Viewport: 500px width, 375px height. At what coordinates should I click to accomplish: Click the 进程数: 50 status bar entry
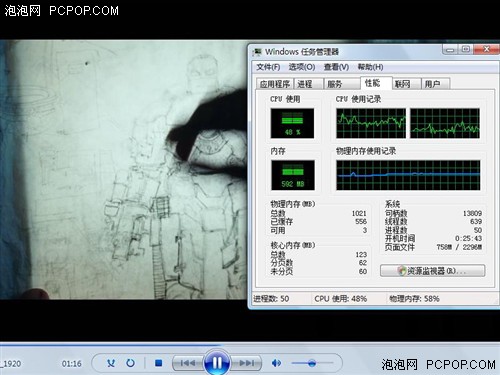[271, 299]
